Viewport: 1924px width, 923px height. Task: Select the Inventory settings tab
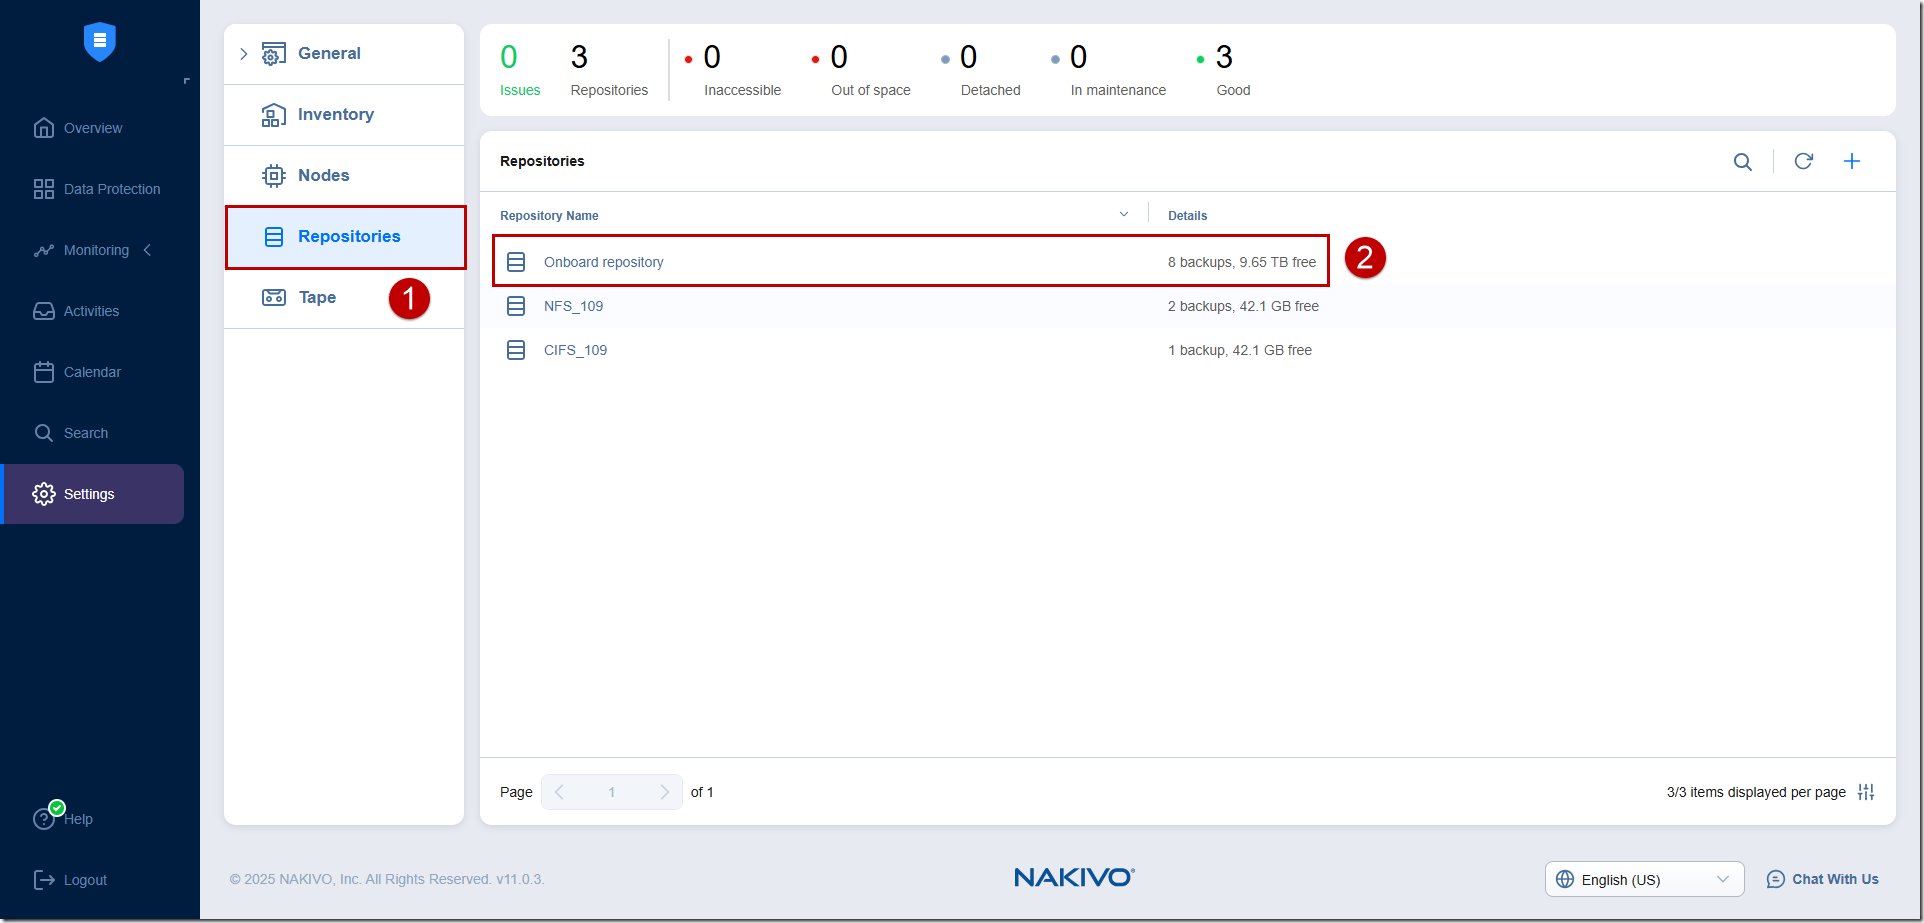coord(344,115)
